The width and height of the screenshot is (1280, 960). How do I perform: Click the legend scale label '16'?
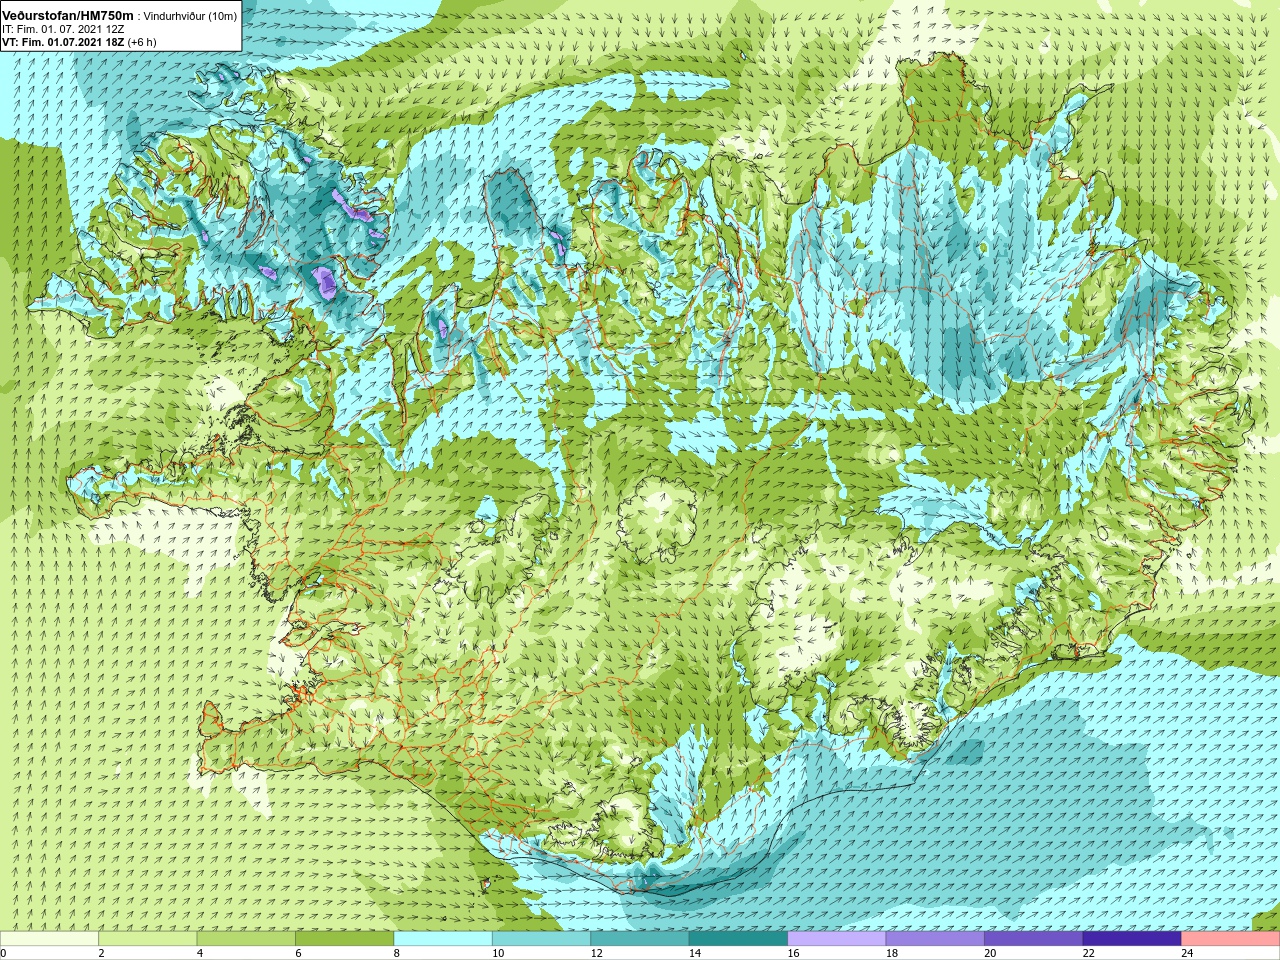click(793, 954)
